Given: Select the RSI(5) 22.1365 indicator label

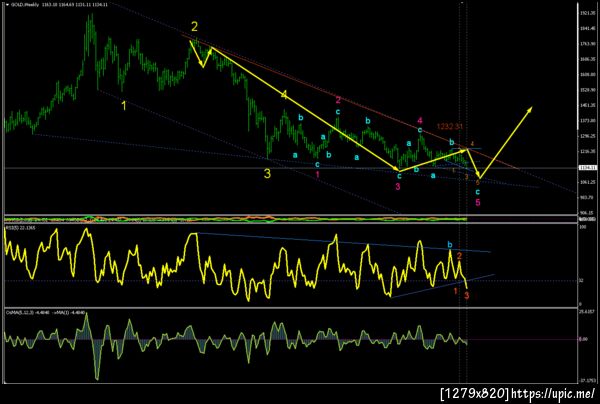Looking at the screenshot, I should pyautogui.click(x=20, y=228).
